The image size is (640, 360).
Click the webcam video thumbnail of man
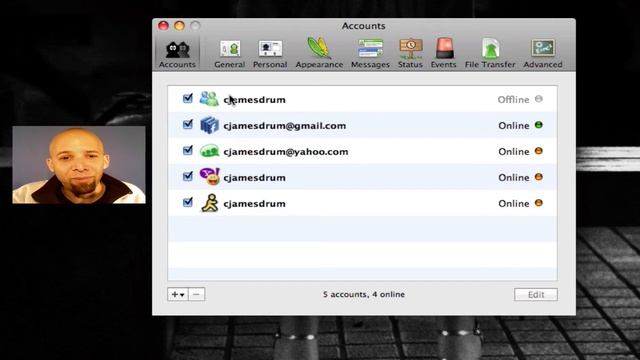[x=79, y=164]
